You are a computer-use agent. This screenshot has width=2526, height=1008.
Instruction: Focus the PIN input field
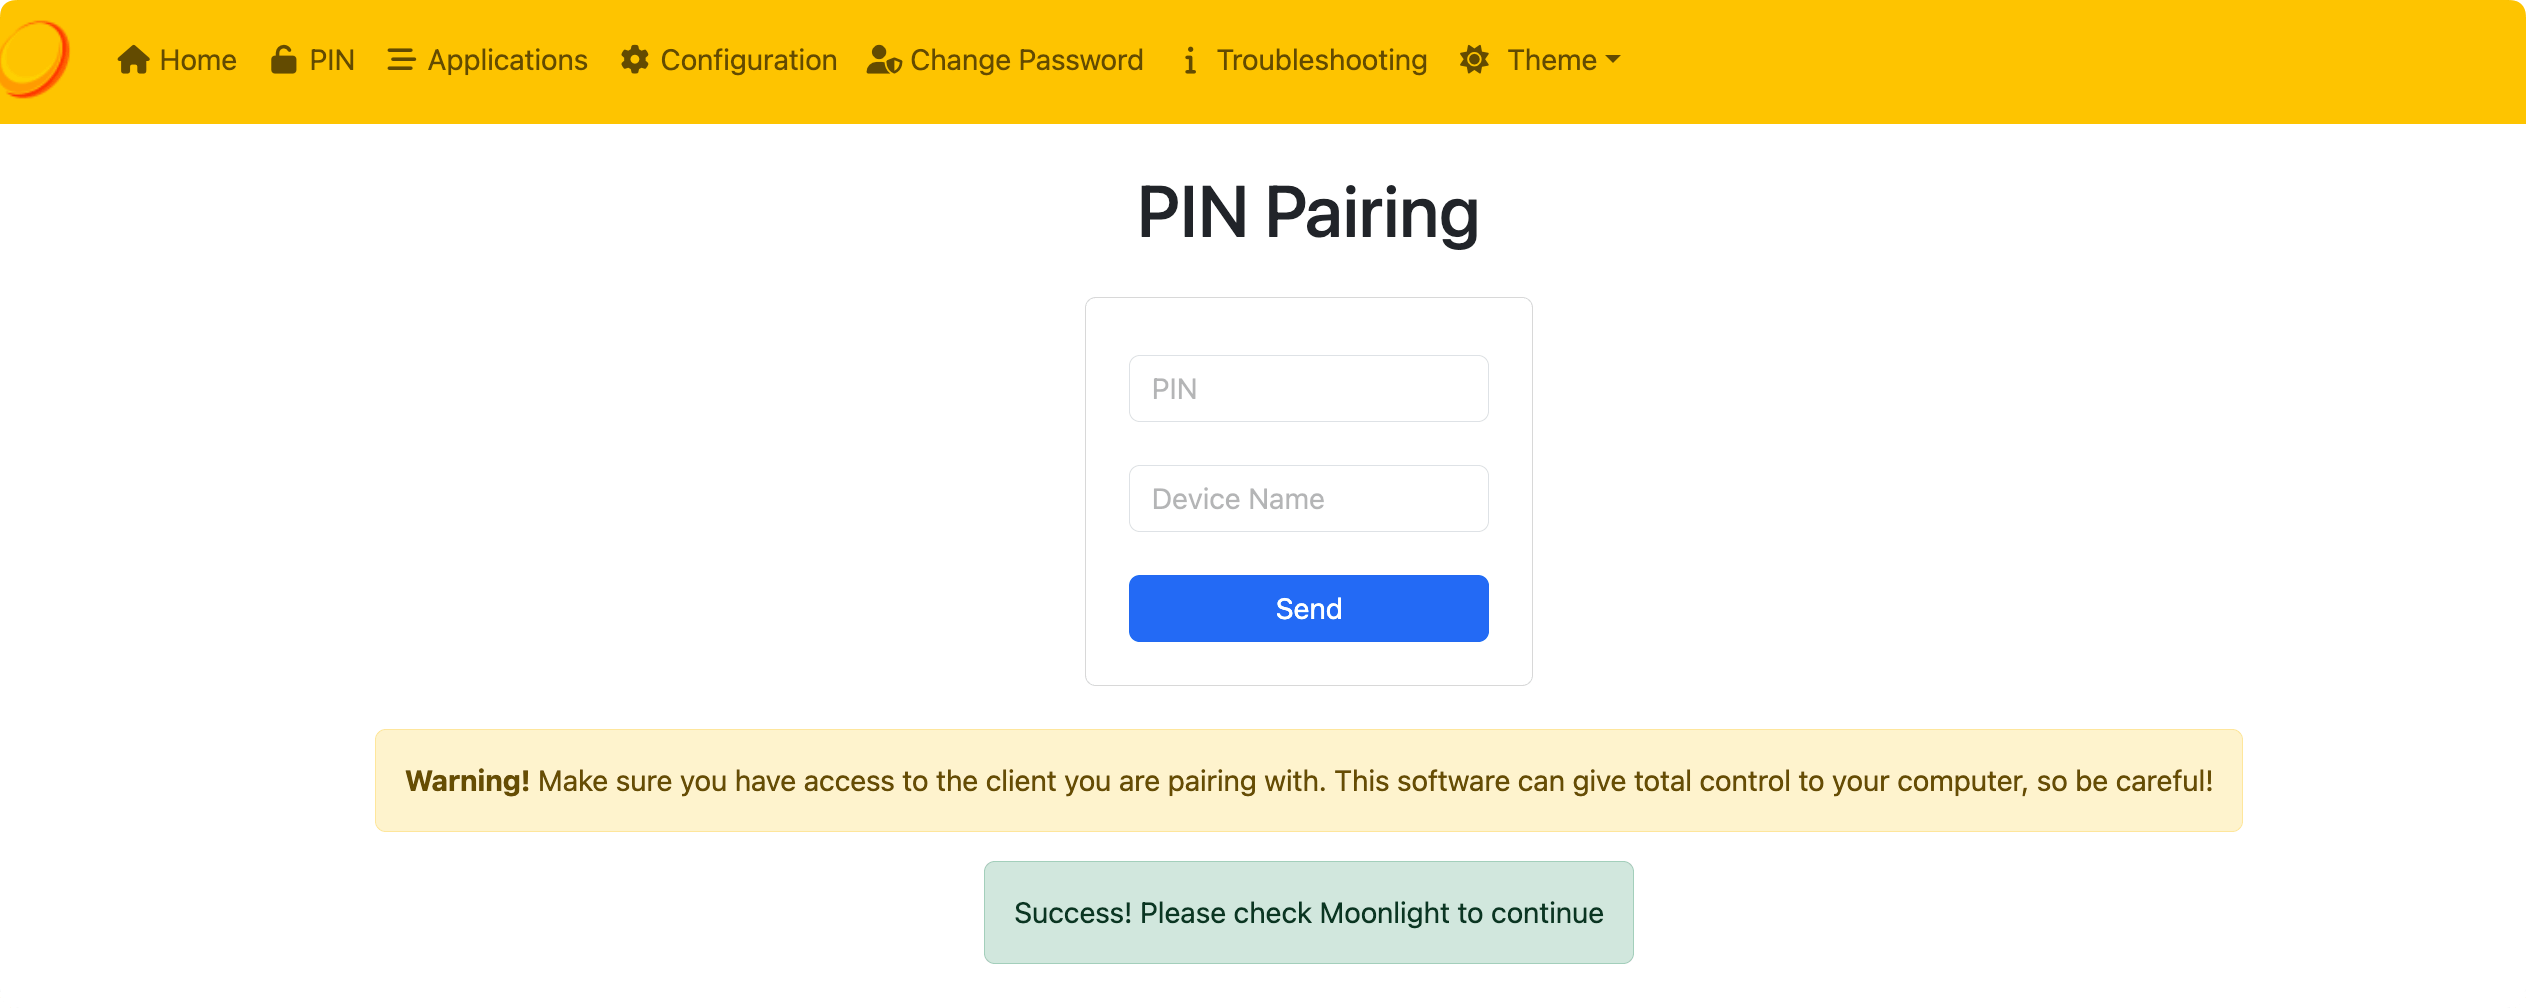click(1308, 389)
